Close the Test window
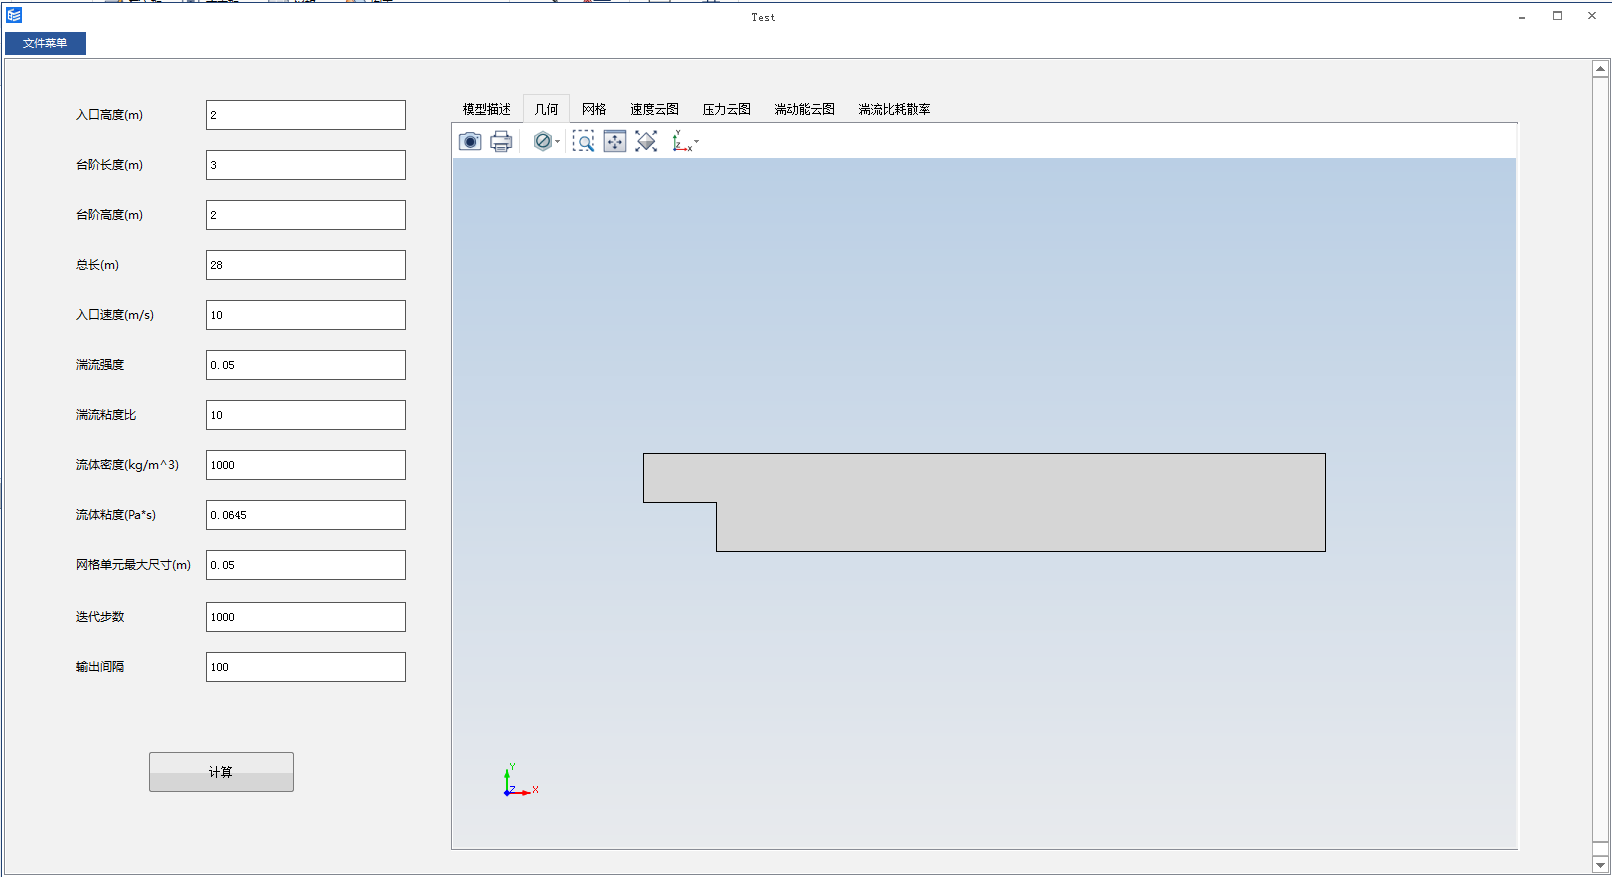This screenshot has height=877, width=1612. point(1592,16)
